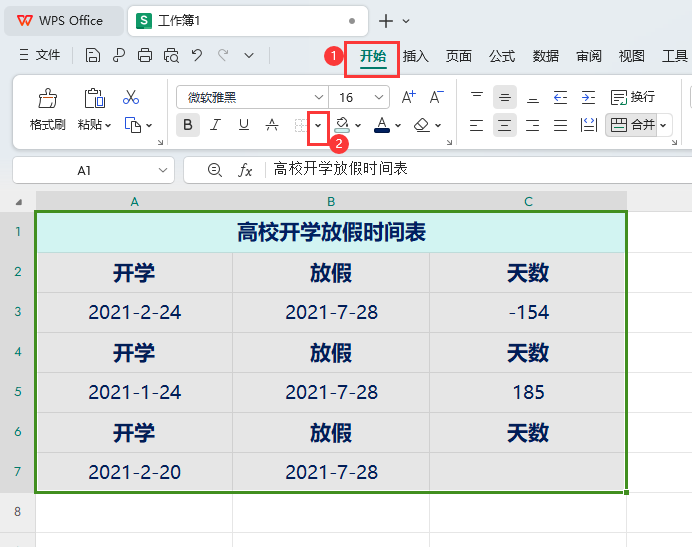Screen dimensions: 692x547
Task: Select column B header
Action: pos(331,202)
